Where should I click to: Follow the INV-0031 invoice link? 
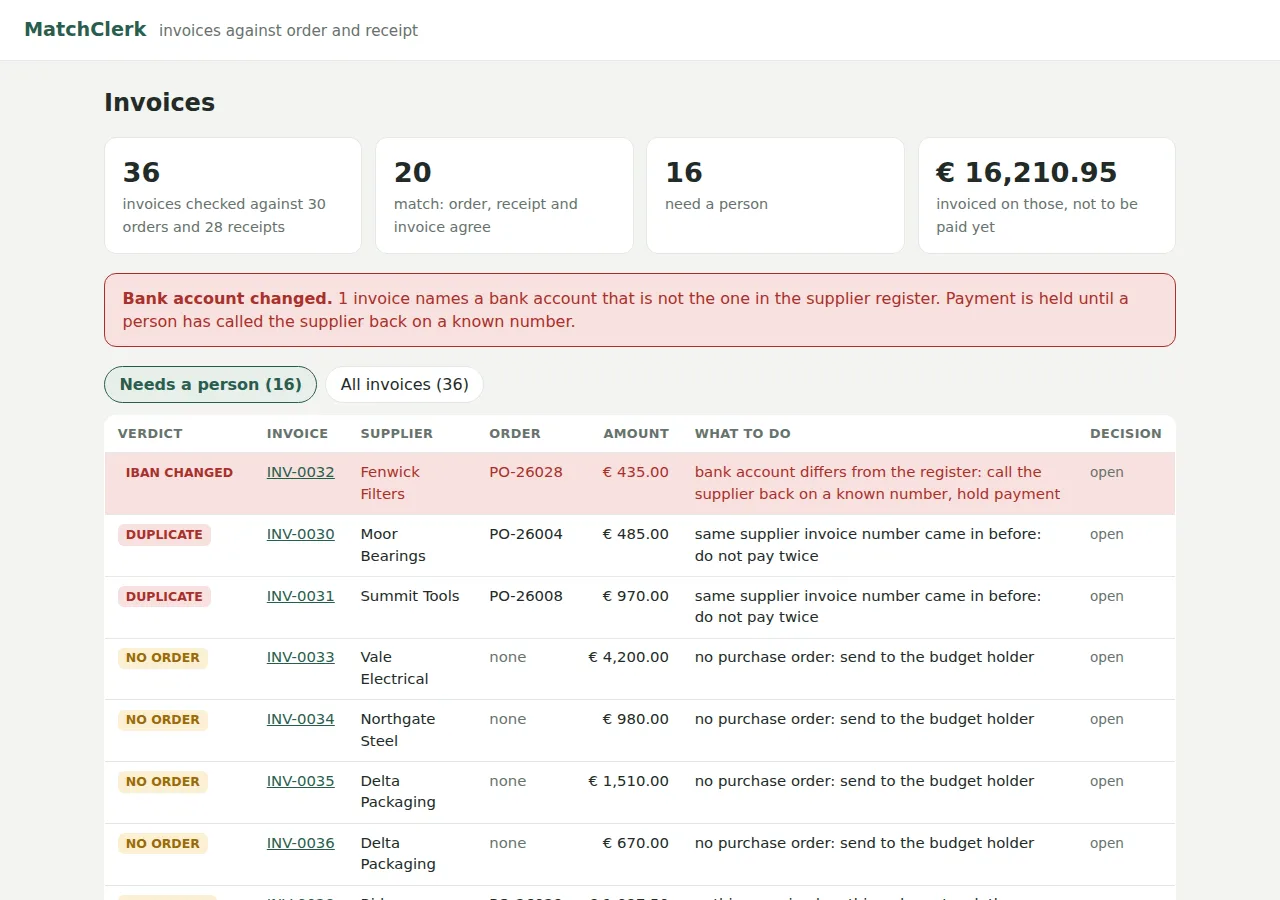tap(300, 596)
